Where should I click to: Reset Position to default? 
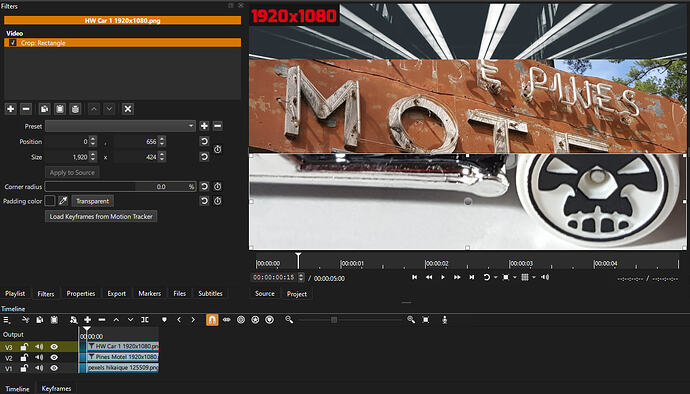(204, 141)
